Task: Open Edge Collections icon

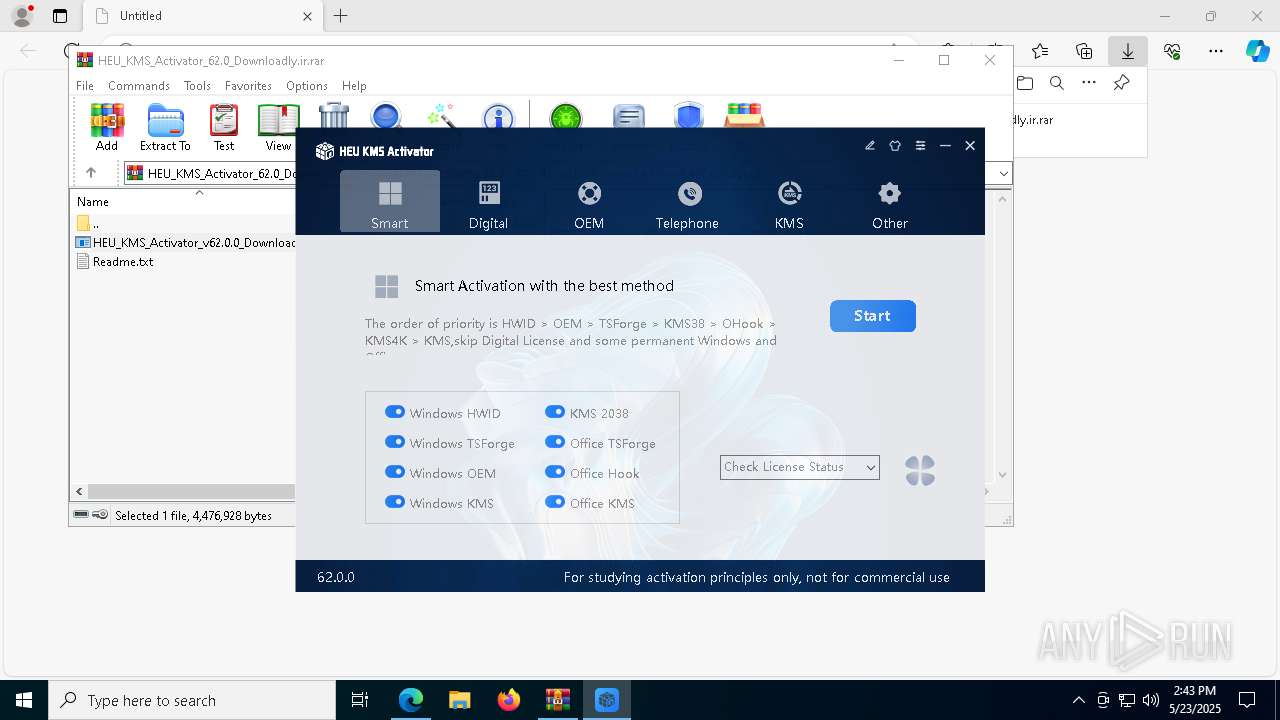Action: 1084,51
